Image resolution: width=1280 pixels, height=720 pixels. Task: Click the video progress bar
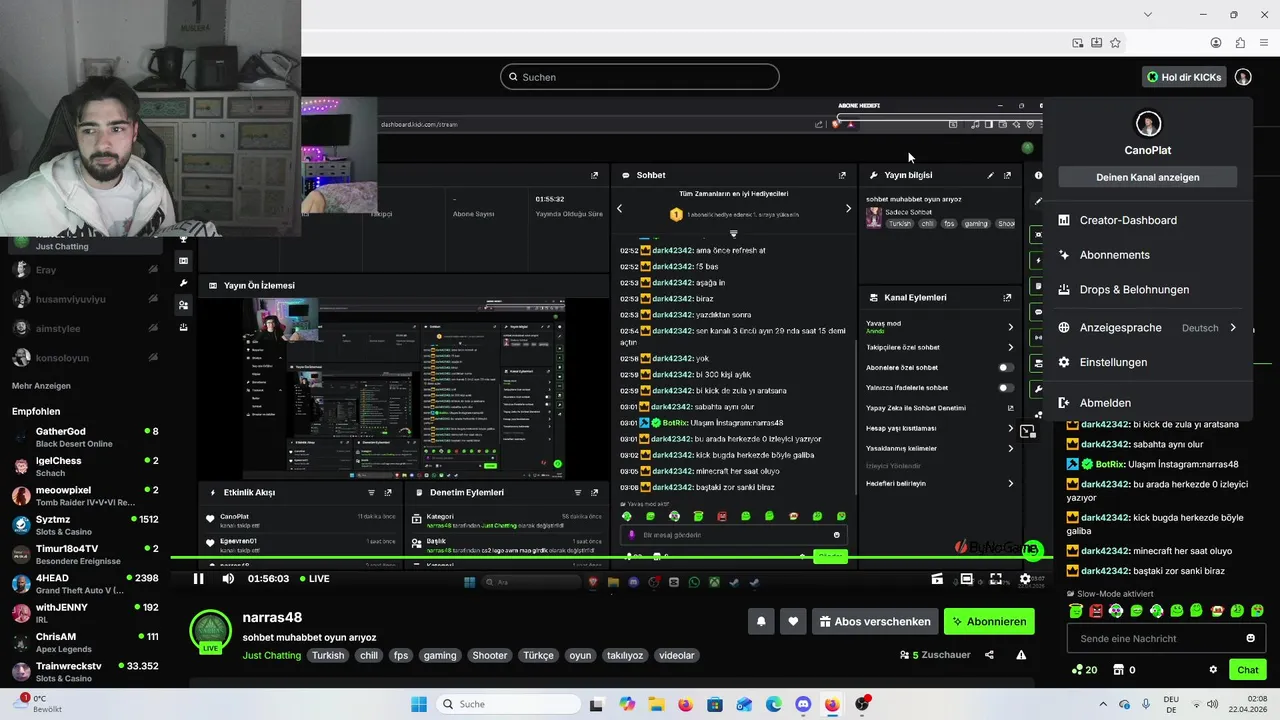[610, 558]
